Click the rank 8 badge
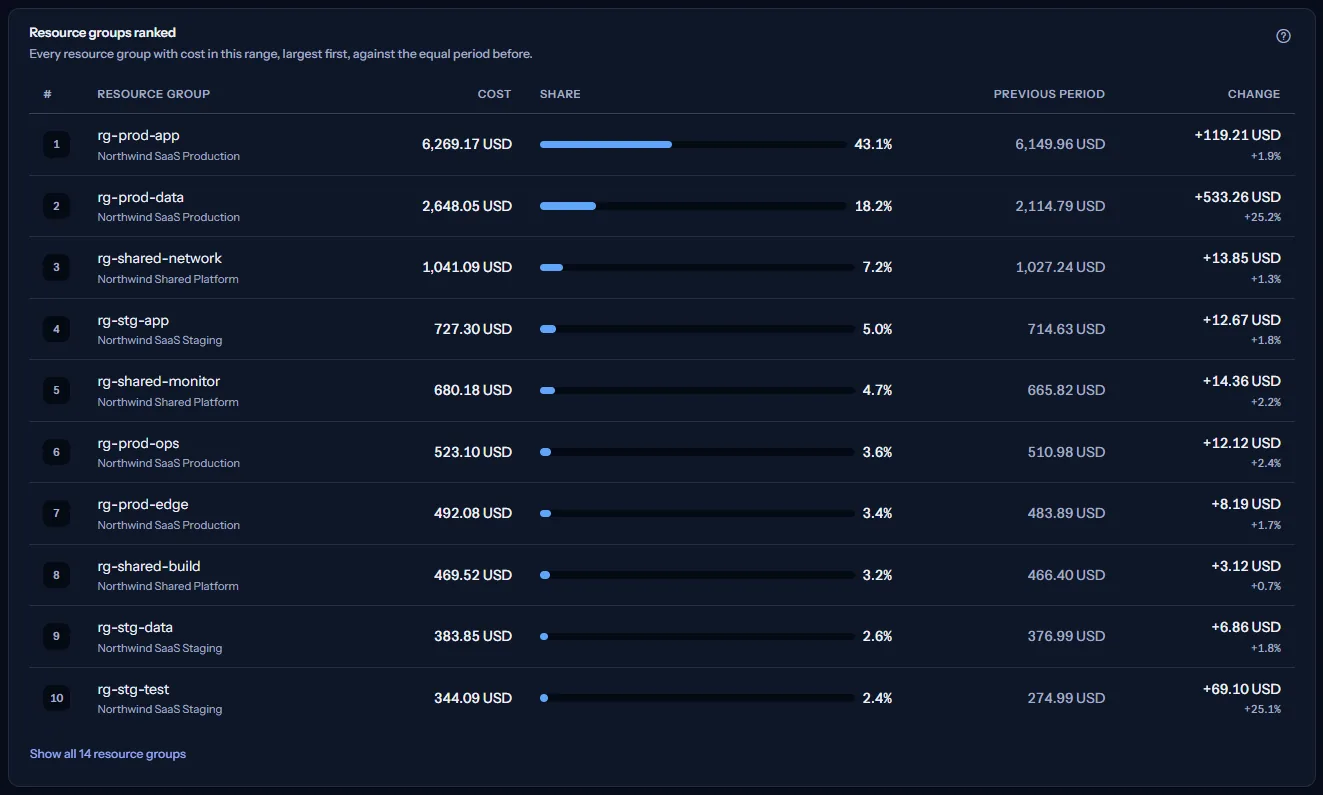This screenshot has width=1323, height=795. pyautogui.click(x=56, y=576)
